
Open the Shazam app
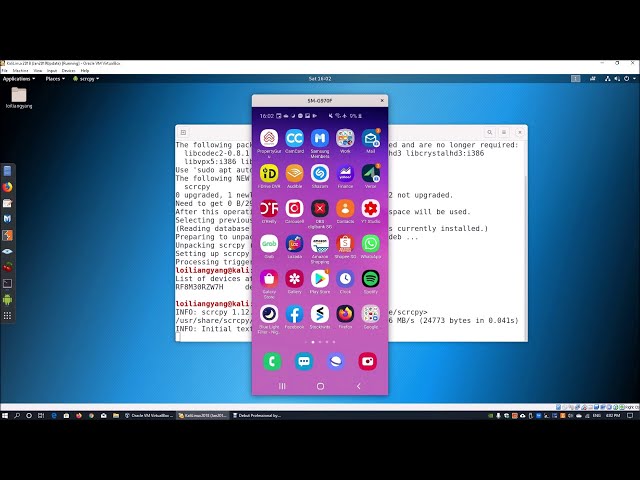[320, 174]
